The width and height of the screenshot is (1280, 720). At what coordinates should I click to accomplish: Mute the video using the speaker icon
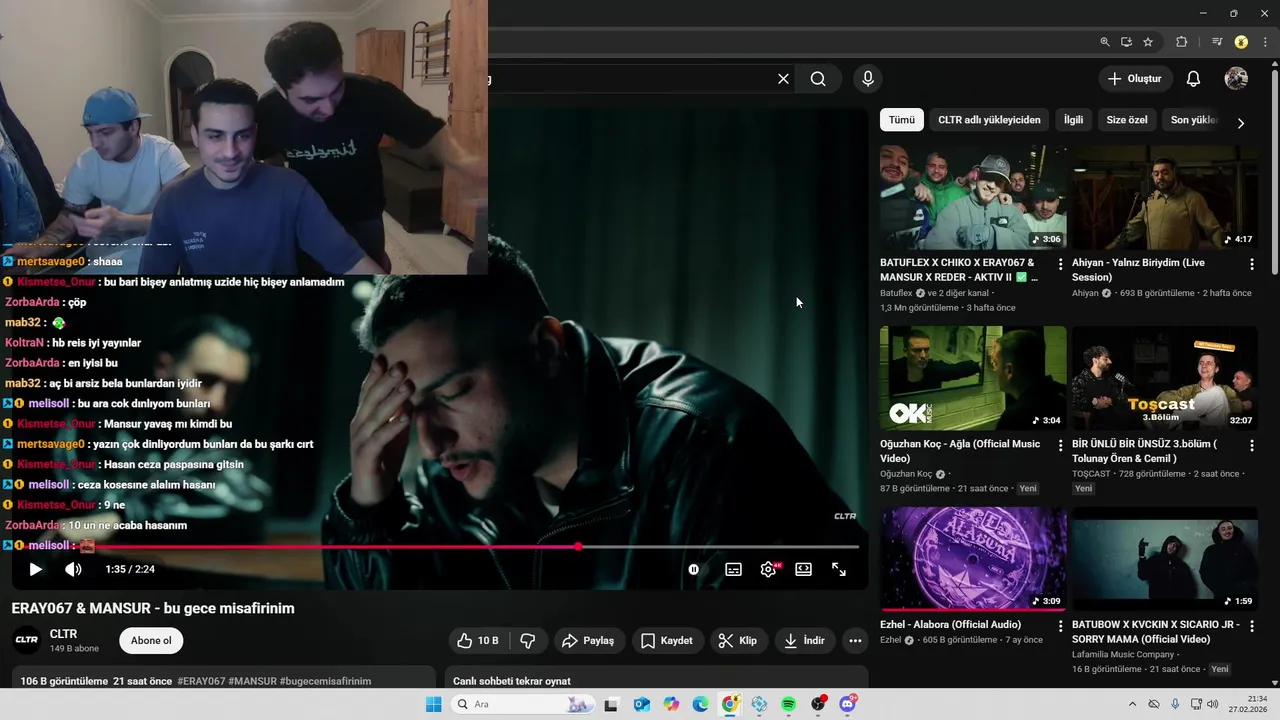(x=74, y=569)
